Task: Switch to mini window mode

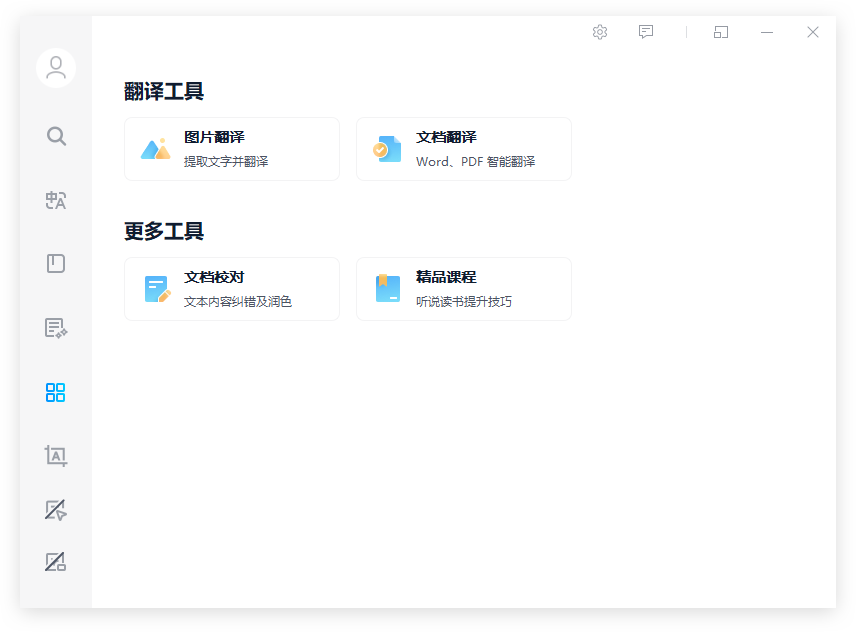Action: pyautogui.click(x=720, y=32)
